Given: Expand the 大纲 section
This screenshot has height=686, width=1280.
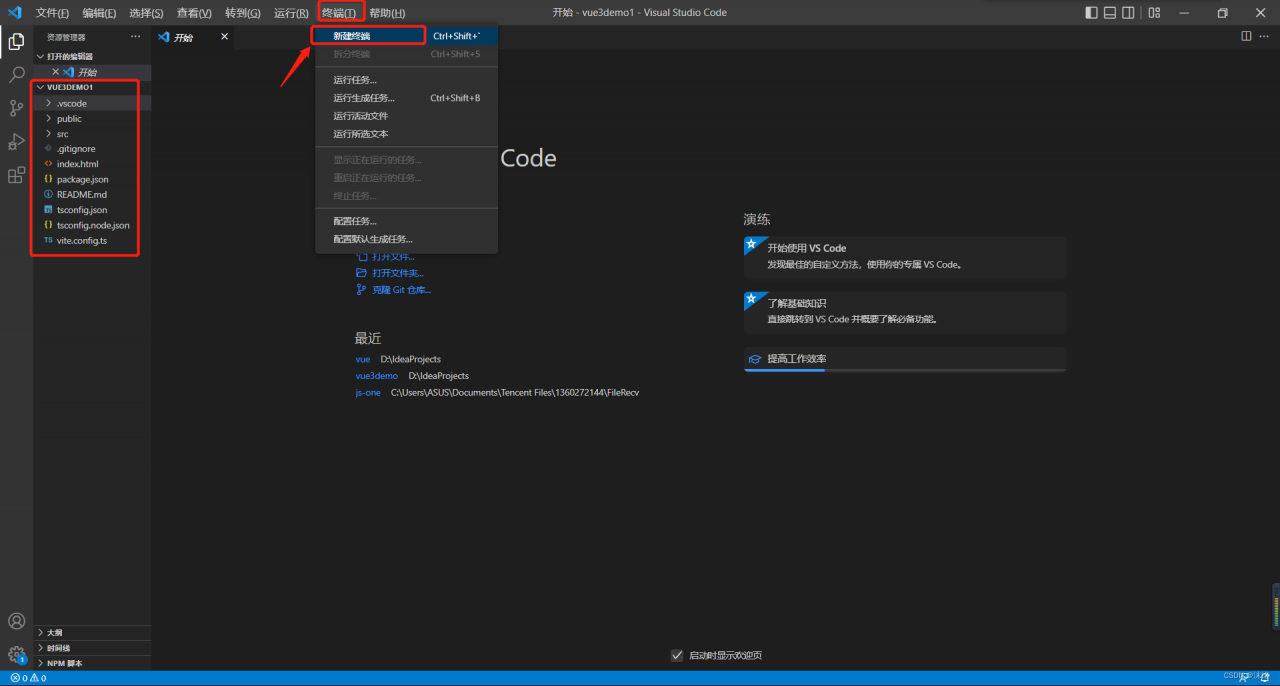Looking at the screenshot, I should [92, 632].
